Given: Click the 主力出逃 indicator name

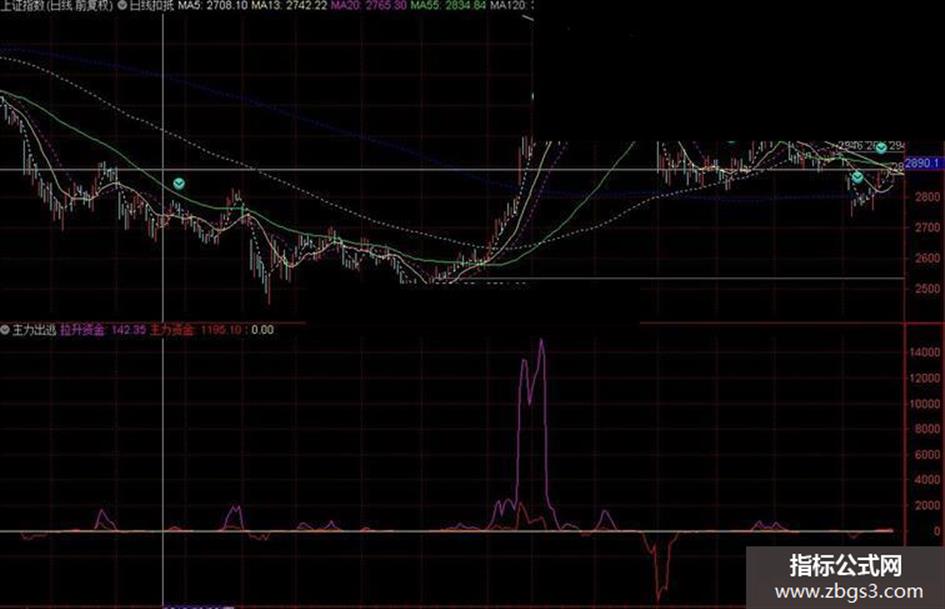Looking at the screenshot, I should coord(34,330).
